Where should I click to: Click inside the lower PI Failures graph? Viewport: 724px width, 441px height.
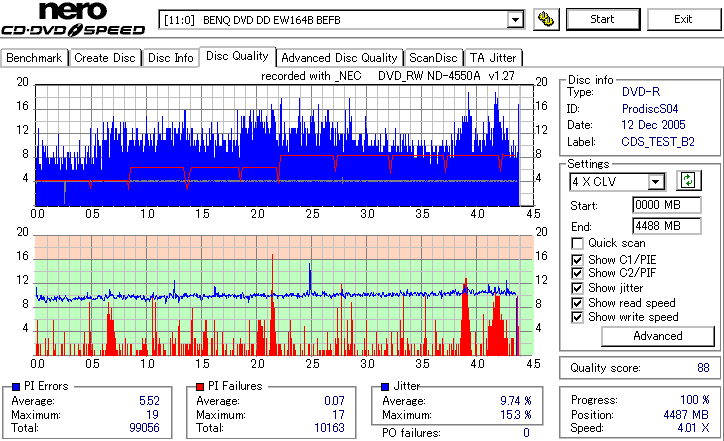click(x=284, y=296)
